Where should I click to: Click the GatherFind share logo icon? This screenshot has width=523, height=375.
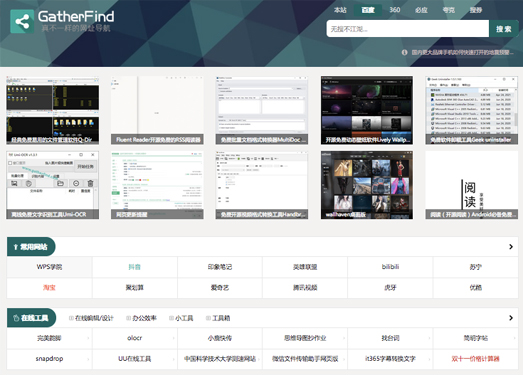pos(22,22)
